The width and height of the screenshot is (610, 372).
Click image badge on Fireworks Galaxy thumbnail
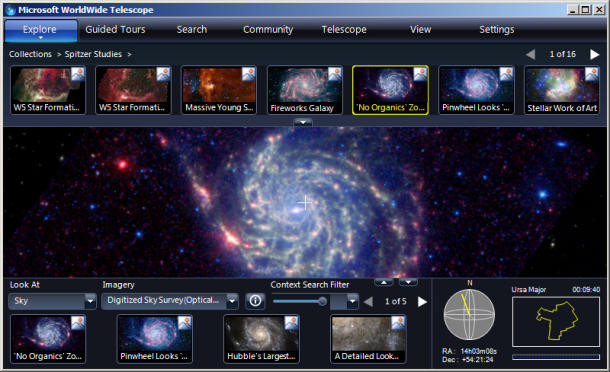tap(335, 74)
